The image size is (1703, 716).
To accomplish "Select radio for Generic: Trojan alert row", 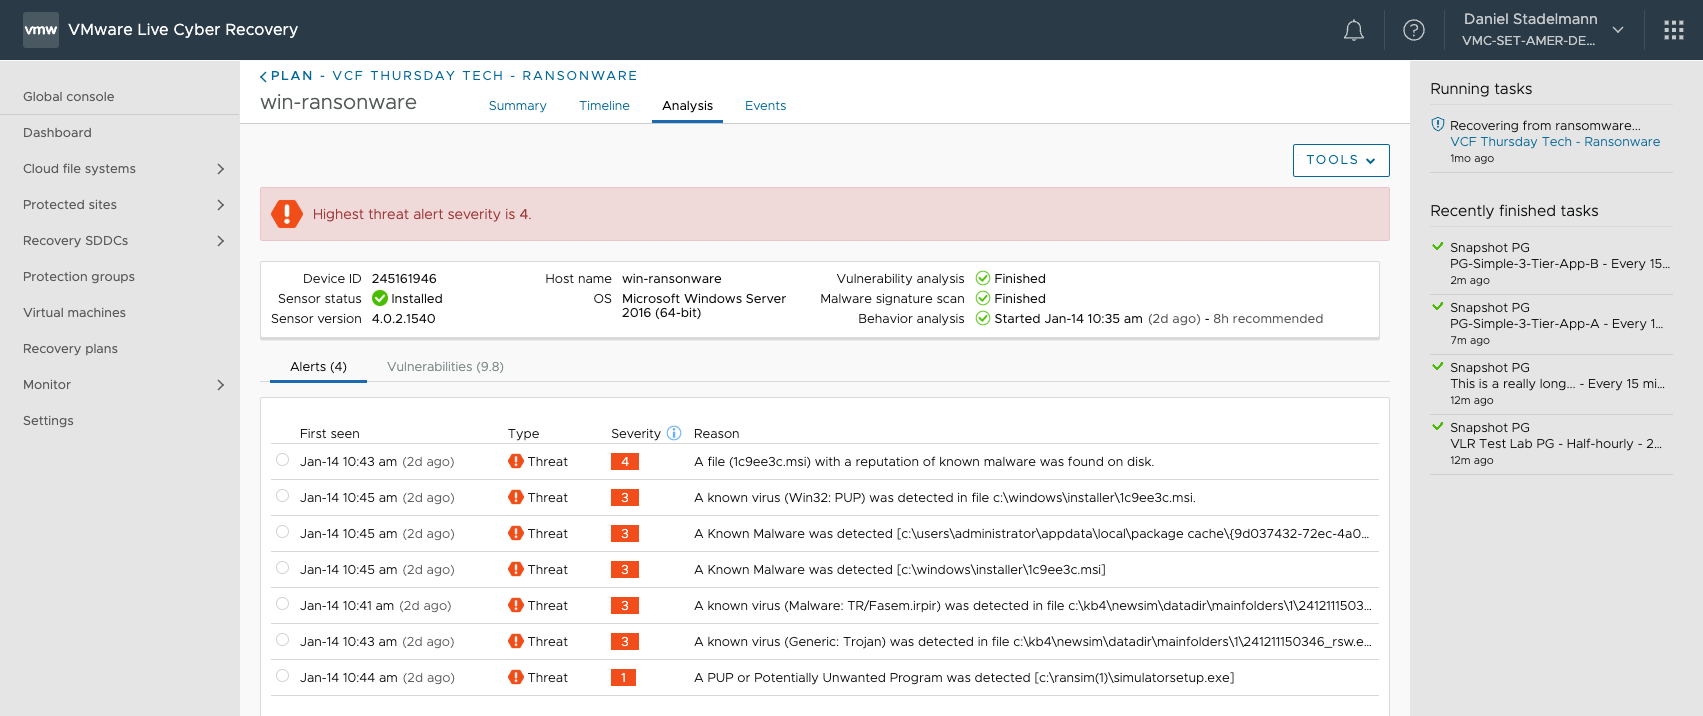I will [283, 640].
